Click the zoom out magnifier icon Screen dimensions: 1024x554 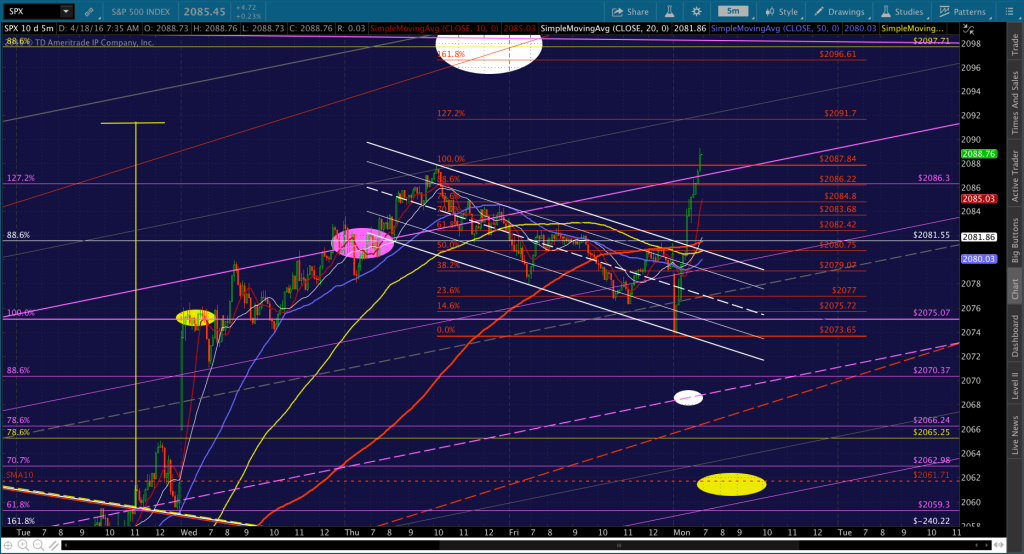click(39, 545)
